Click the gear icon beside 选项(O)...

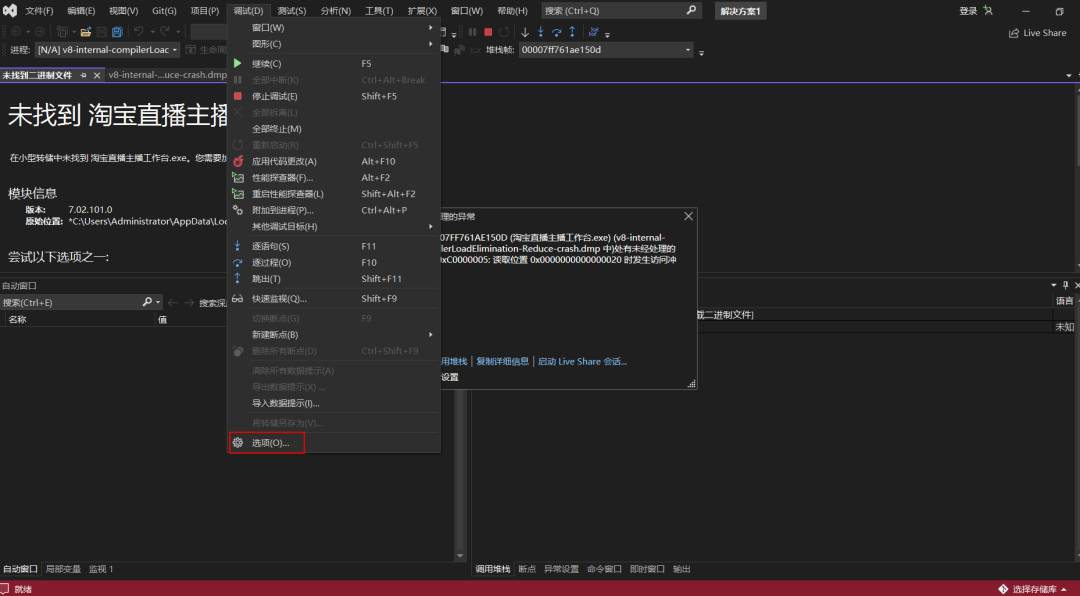tap(238, 443)
